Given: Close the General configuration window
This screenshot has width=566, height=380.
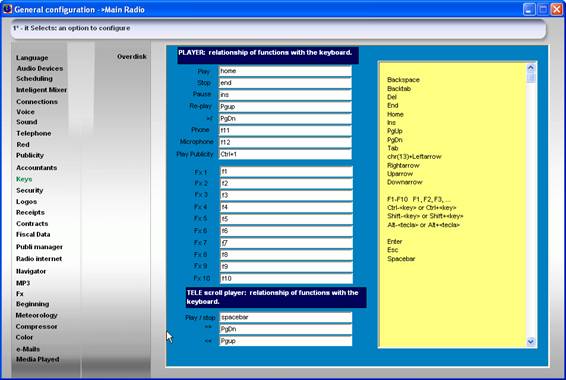Looking at the screenshot, I should (x=557, y=9).
